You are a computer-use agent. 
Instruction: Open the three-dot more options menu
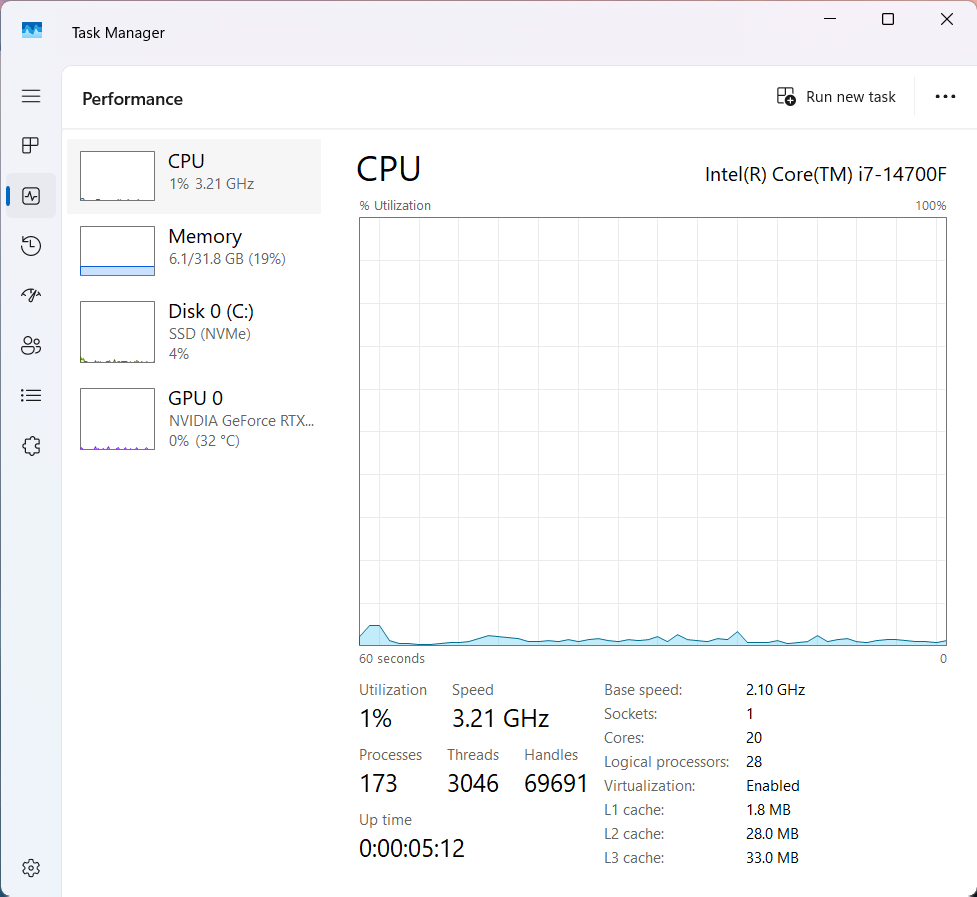[945, 97]
